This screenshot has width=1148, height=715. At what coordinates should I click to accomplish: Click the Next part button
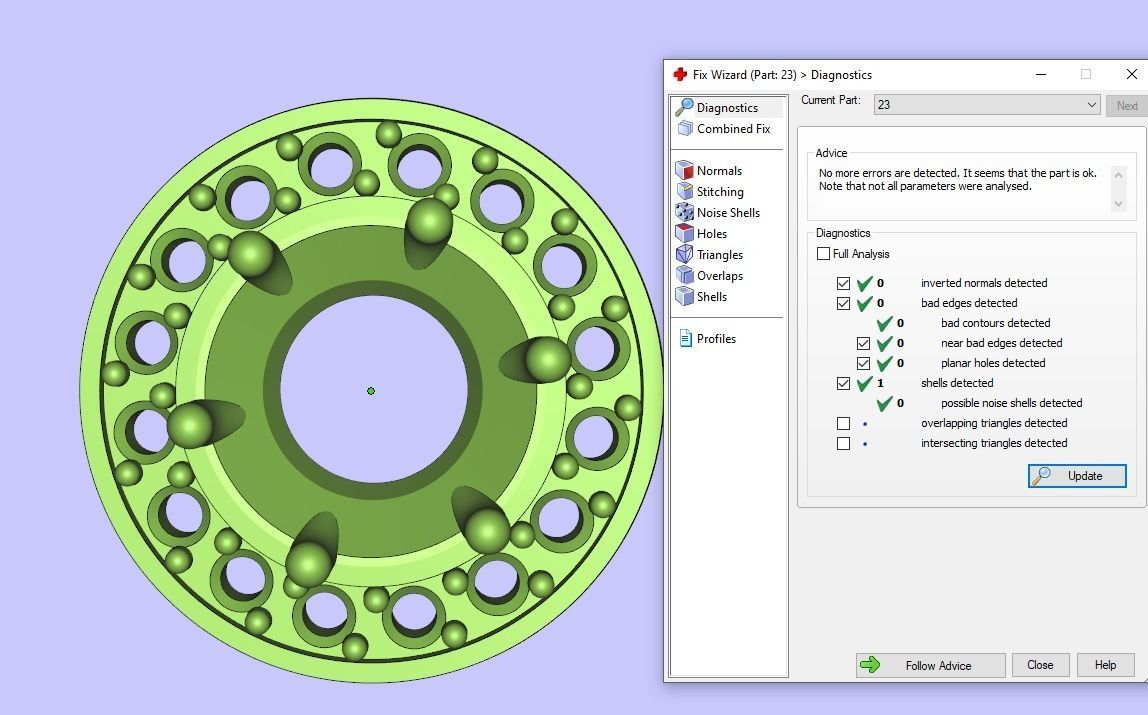(1127, 105)
